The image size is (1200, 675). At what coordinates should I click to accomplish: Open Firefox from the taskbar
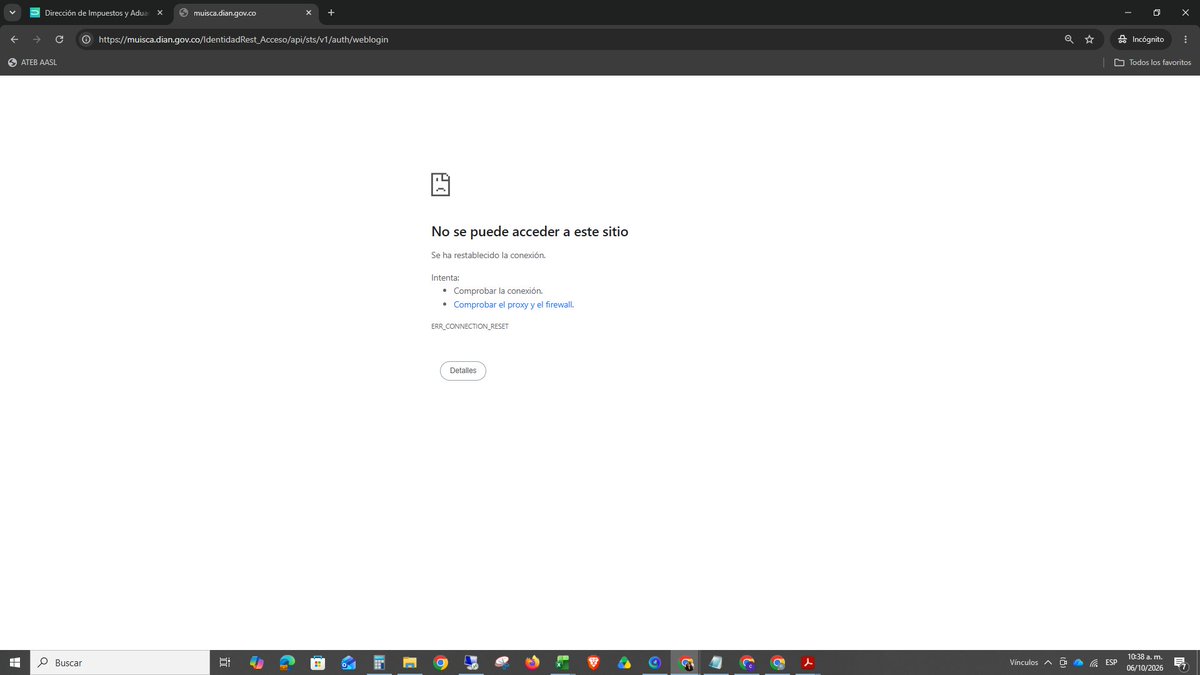click(x=532, y=662)
